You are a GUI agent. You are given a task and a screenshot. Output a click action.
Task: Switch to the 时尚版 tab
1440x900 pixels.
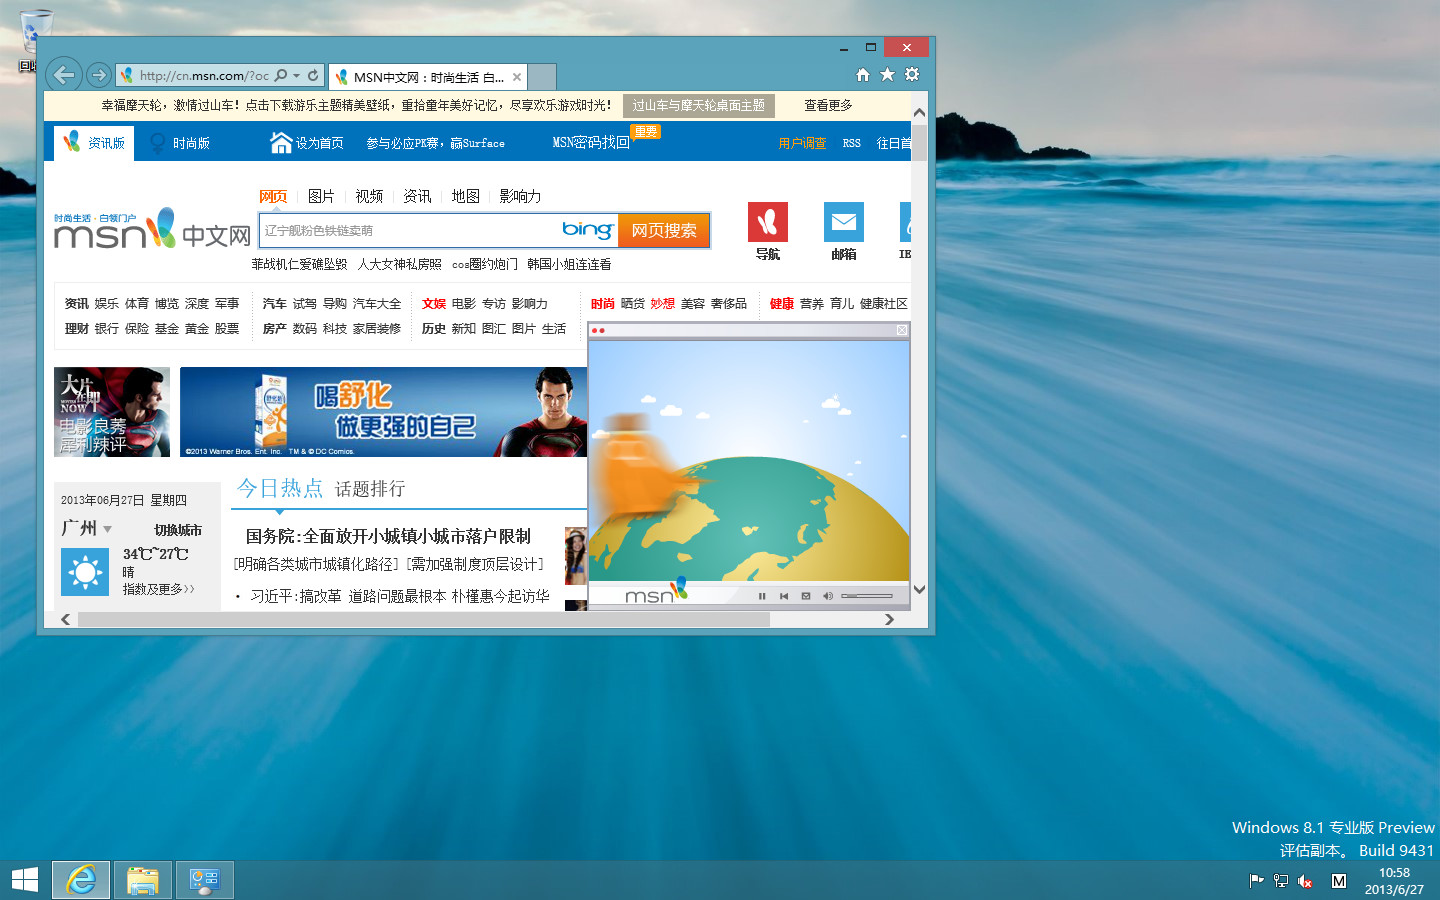click(x=180, y=143)
